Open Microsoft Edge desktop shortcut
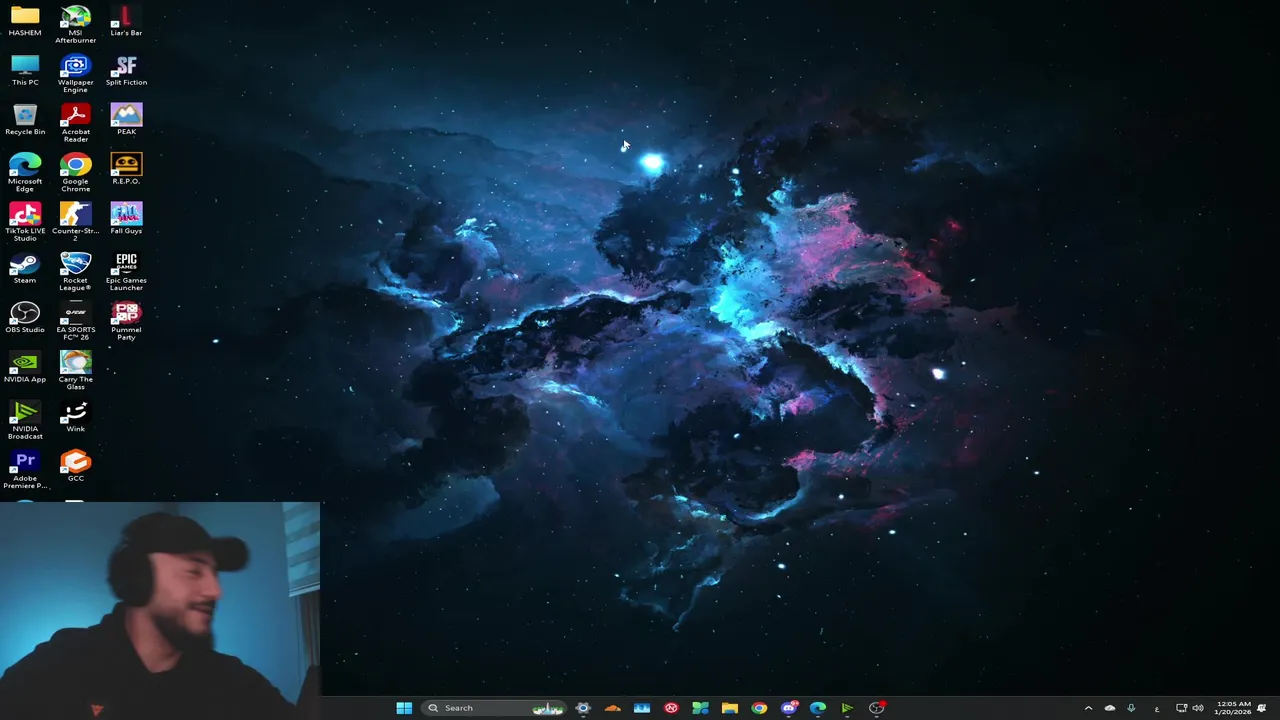Image resolution: width=1280 pixels, height=720 pixels. click(25, 172)
